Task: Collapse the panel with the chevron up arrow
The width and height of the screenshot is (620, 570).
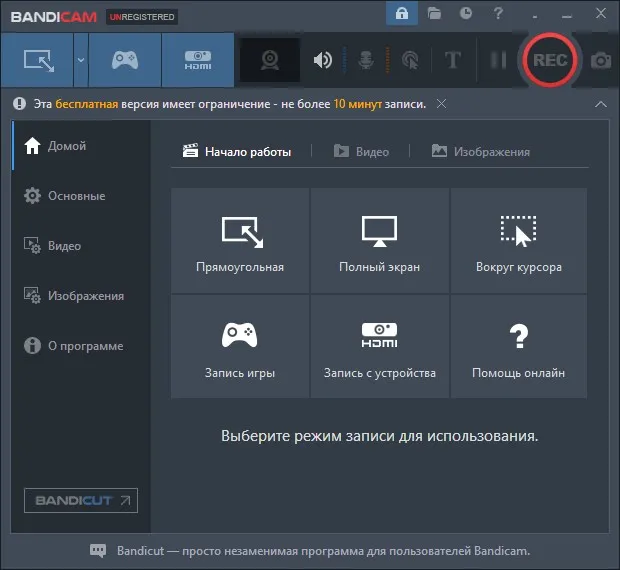Action: click(601, 104)
